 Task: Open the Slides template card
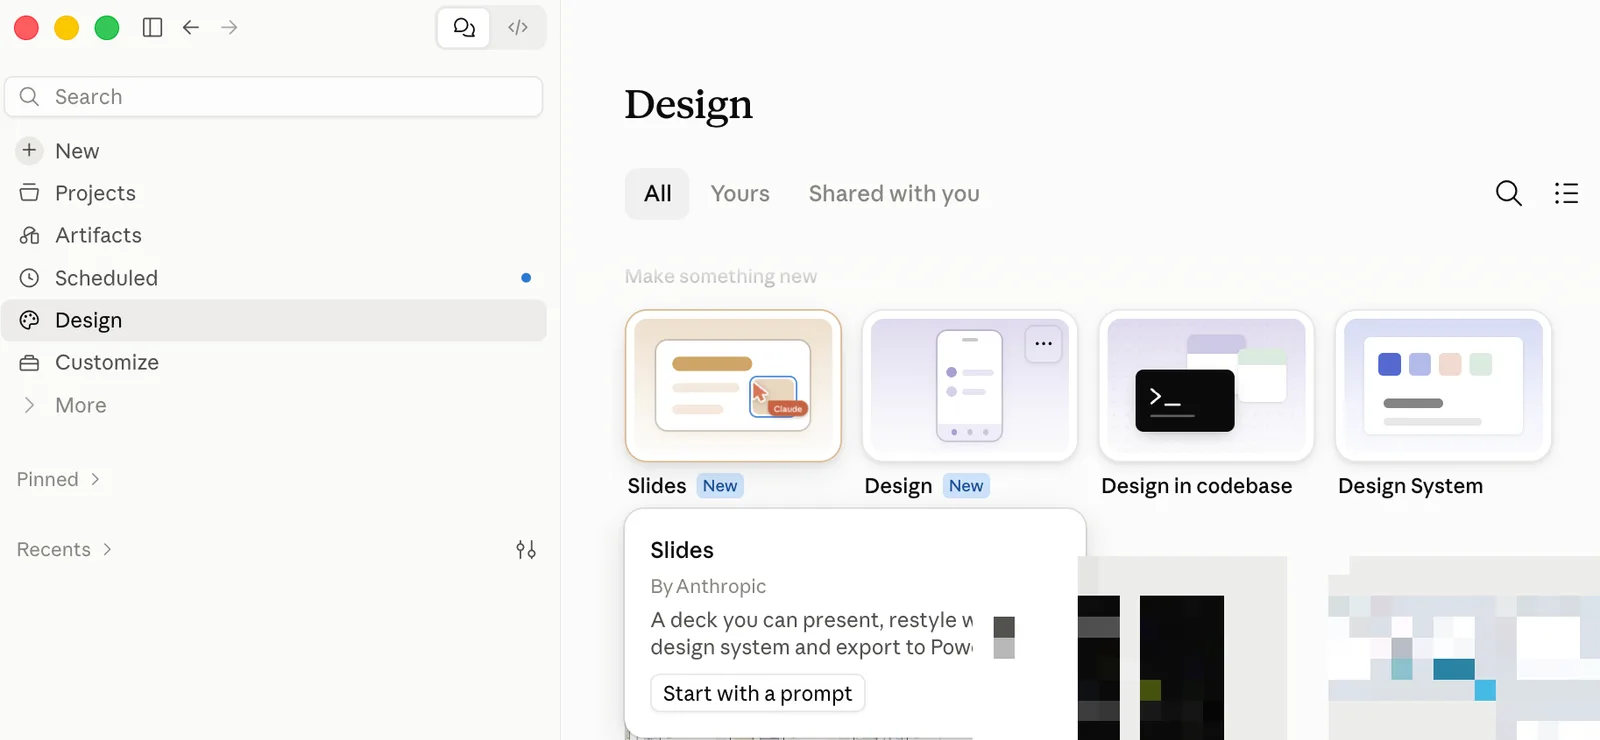pos(733,386)
